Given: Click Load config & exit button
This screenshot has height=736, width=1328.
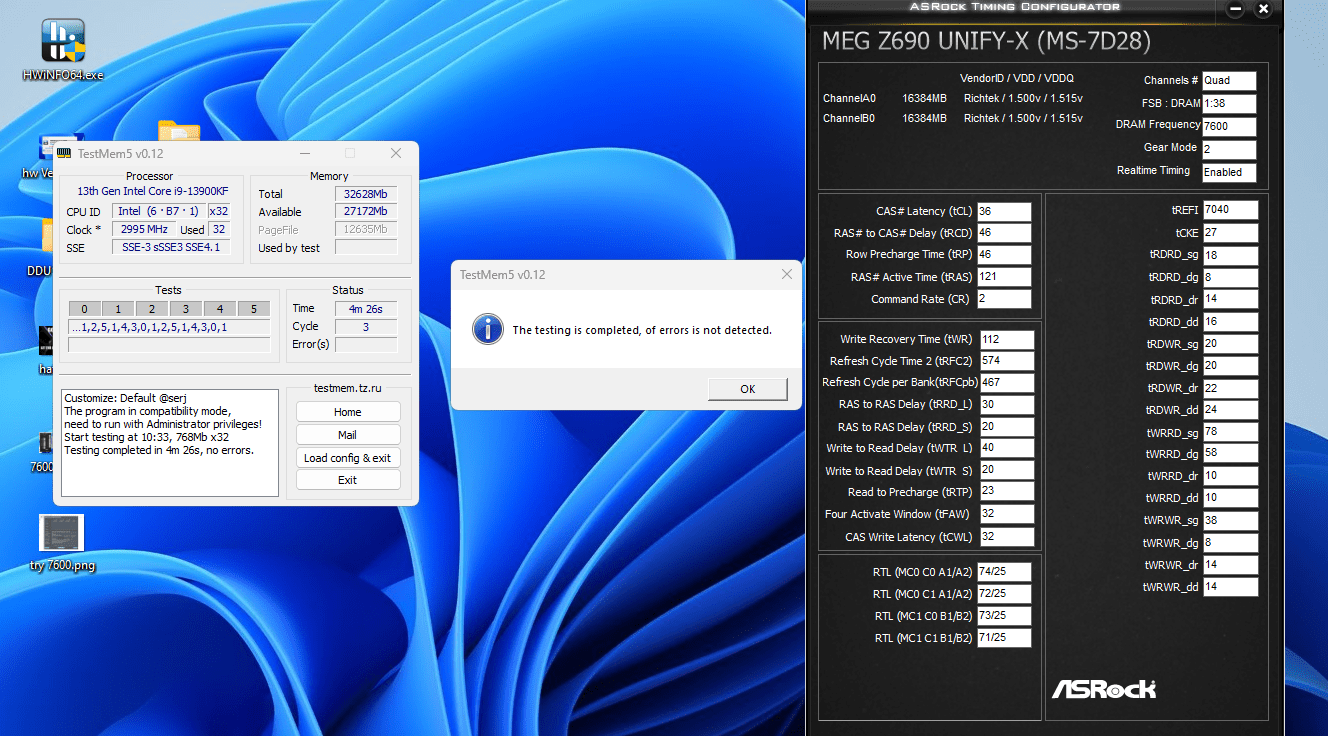Looking at the screenshot, I should click(348, 458).
